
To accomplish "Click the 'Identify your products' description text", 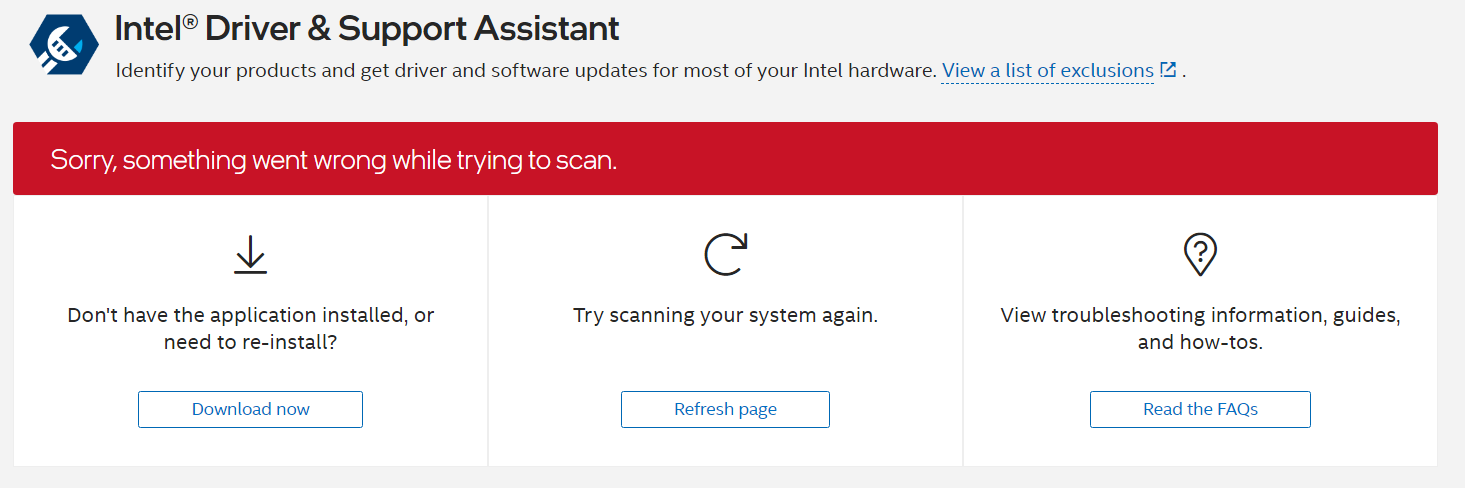I will click(x=526, y=71).
